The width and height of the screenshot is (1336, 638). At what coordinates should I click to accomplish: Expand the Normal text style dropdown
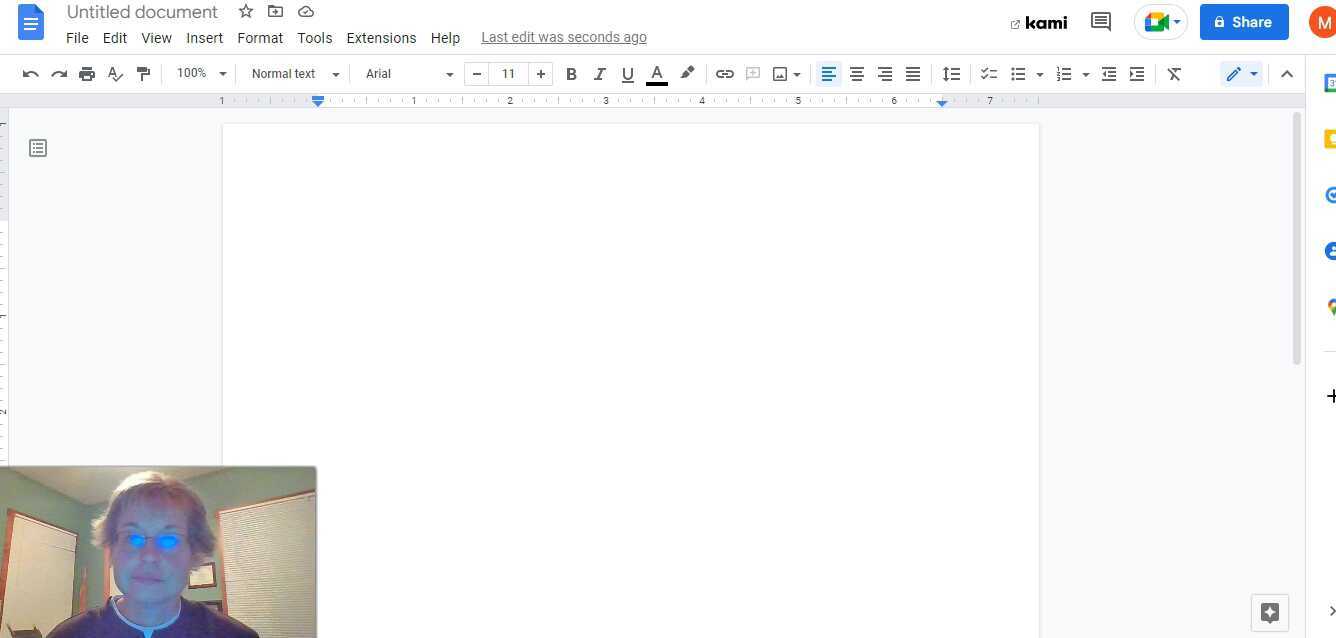pos(295,74)
